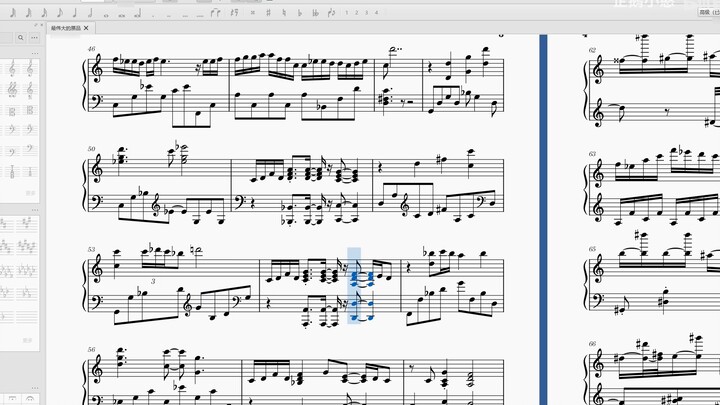Apply double sharp accidental
The image size is (720, 405).
tap(253, 13)
